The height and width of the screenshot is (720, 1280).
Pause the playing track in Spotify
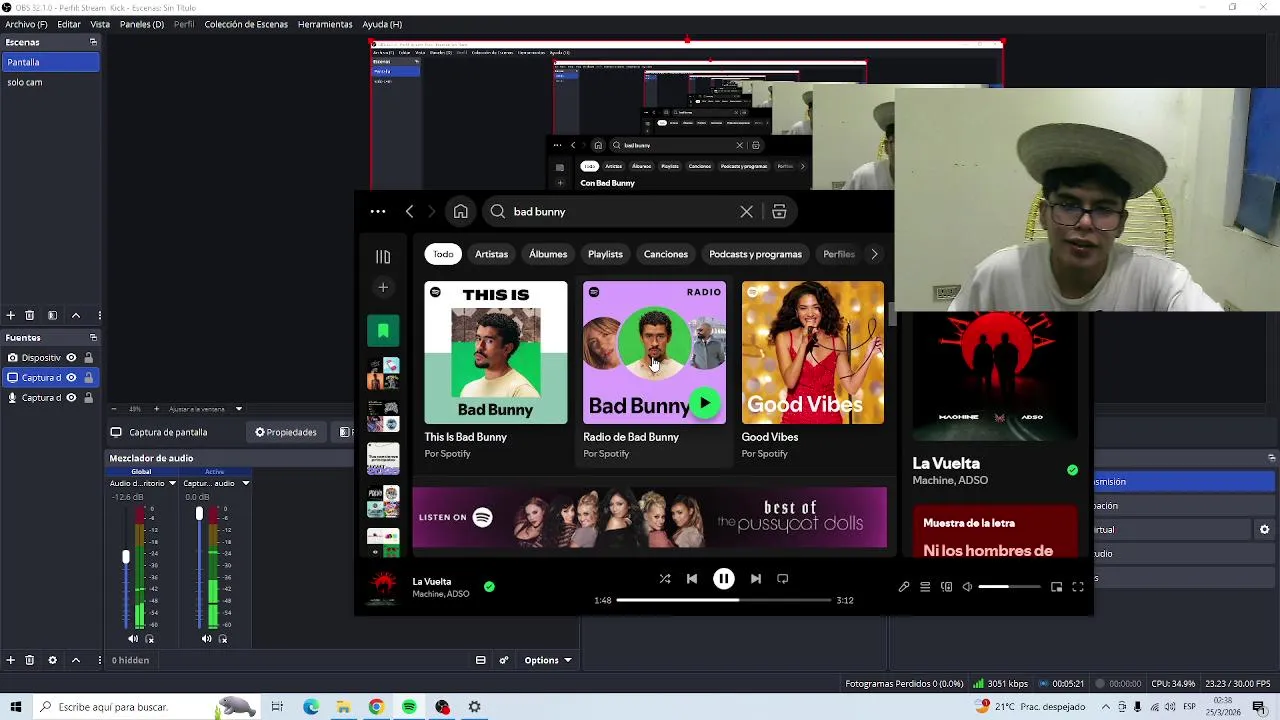click(x=723, y=579)
